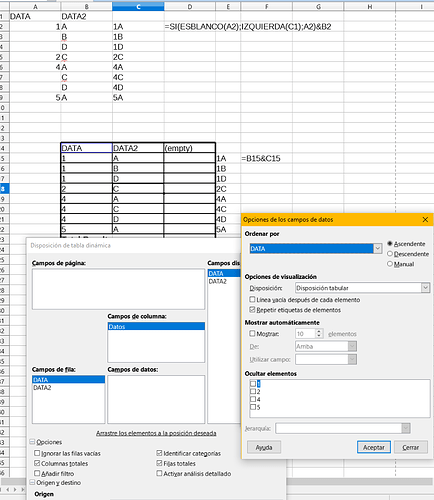The image size is (434, 500).
Task: Select column C header
Action: point(138,6)
